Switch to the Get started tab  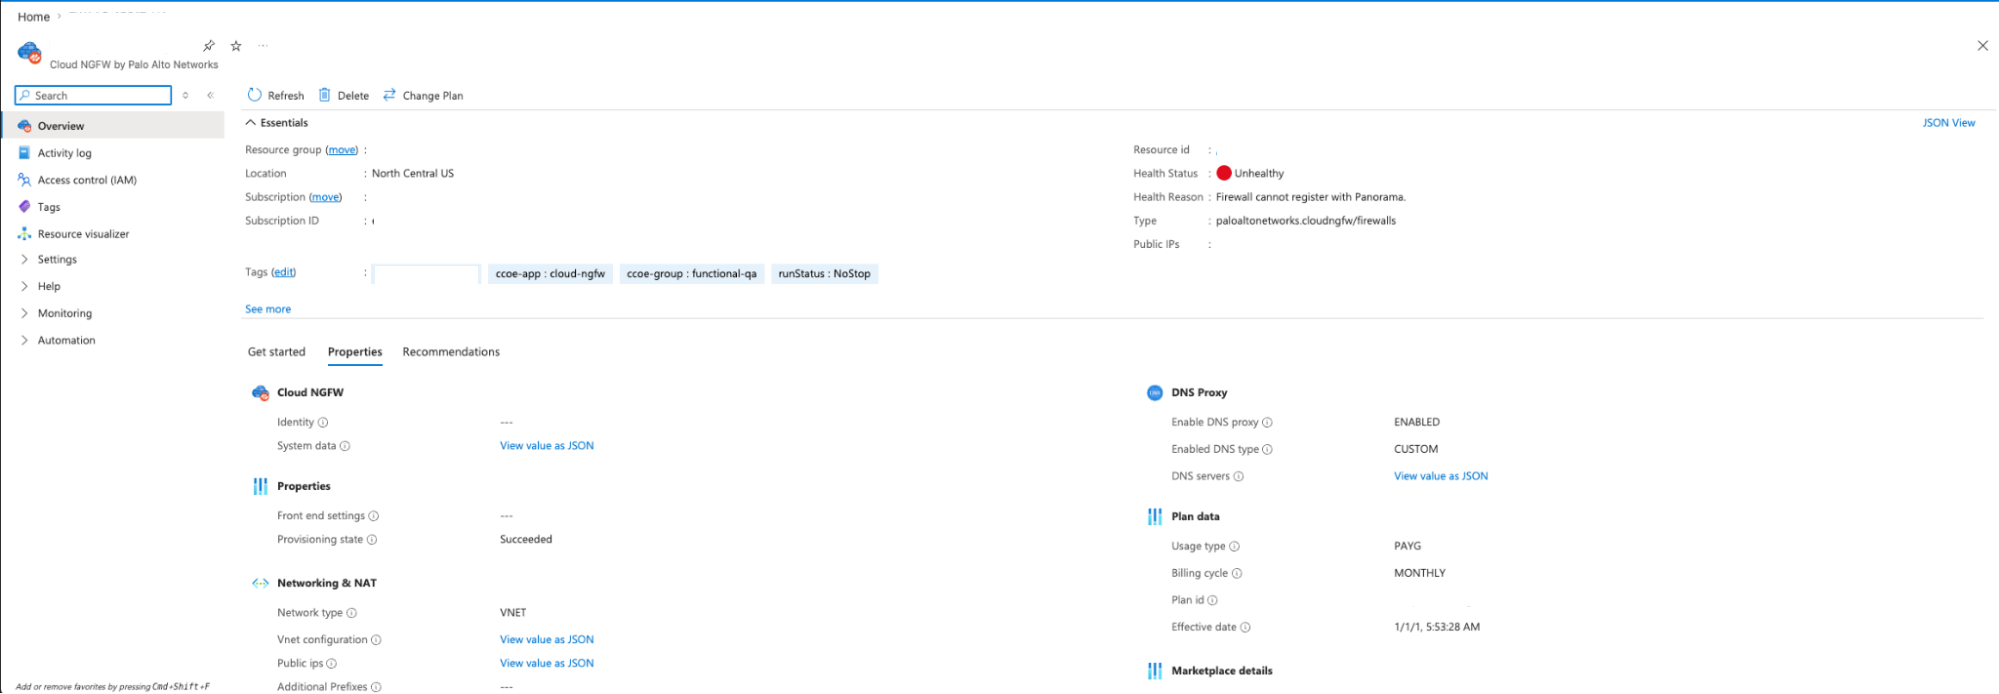click(277, 352)
